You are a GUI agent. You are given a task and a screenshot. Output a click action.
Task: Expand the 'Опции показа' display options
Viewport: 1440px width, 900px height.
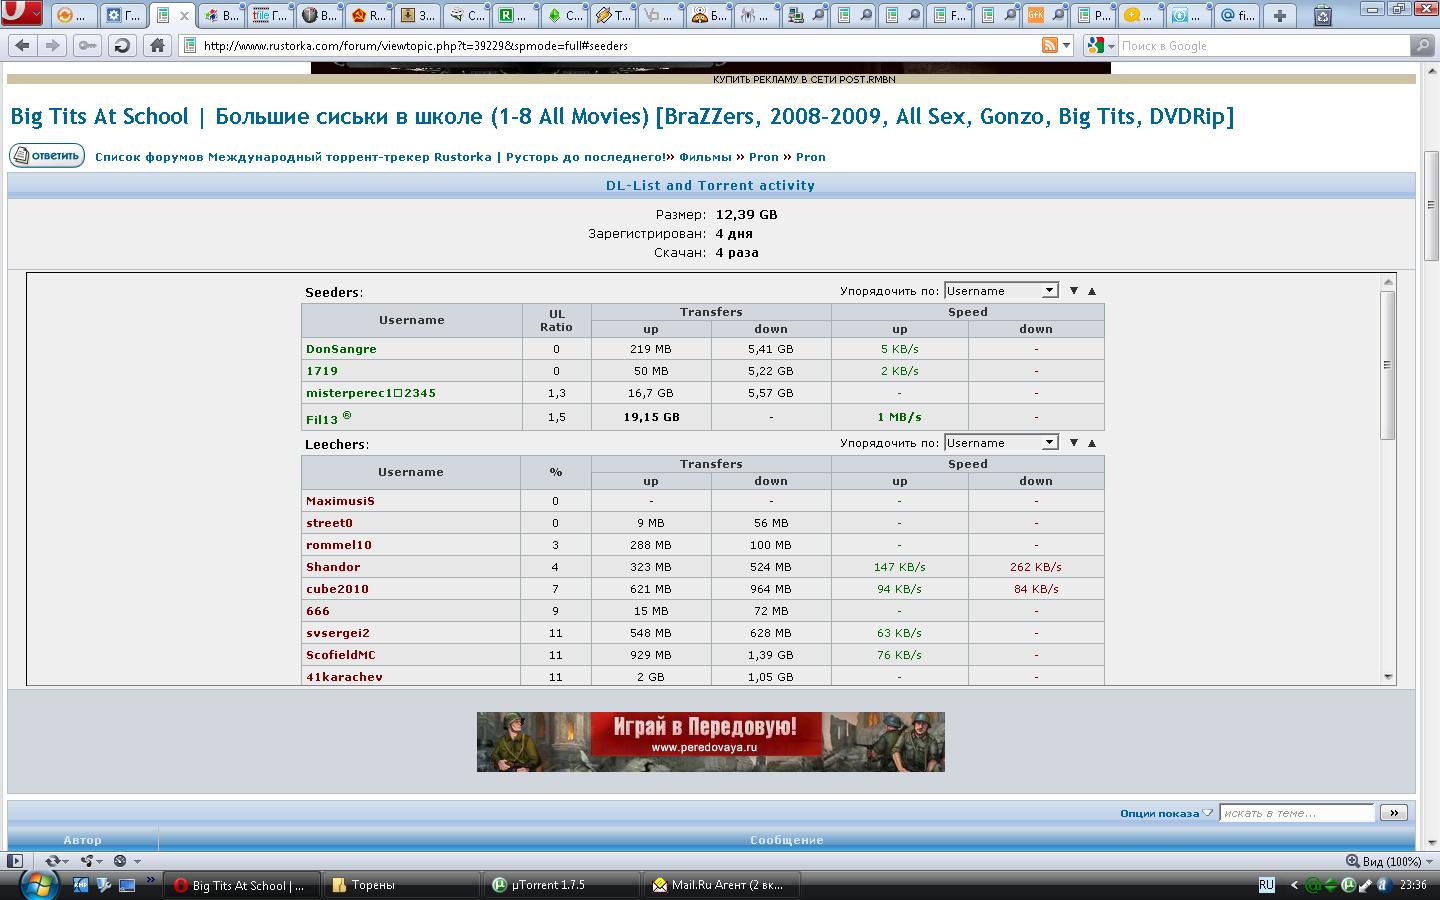point(1166,813)
